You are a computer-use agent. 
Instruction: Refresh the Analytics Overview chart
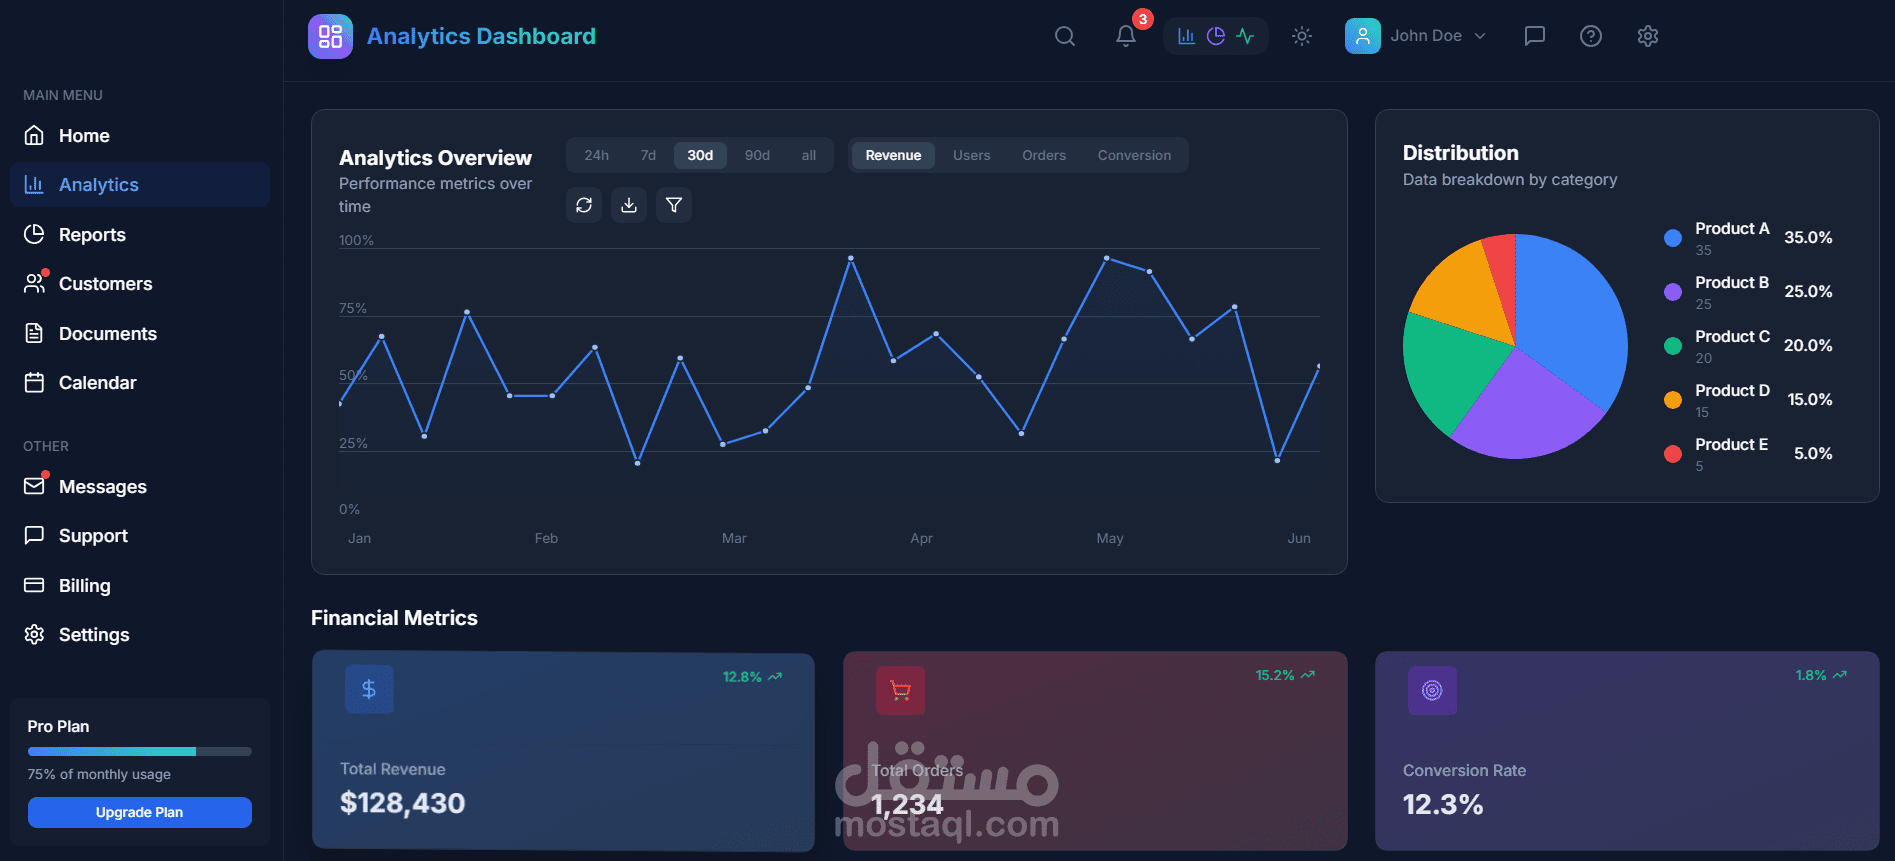click(x=584, y=205)
